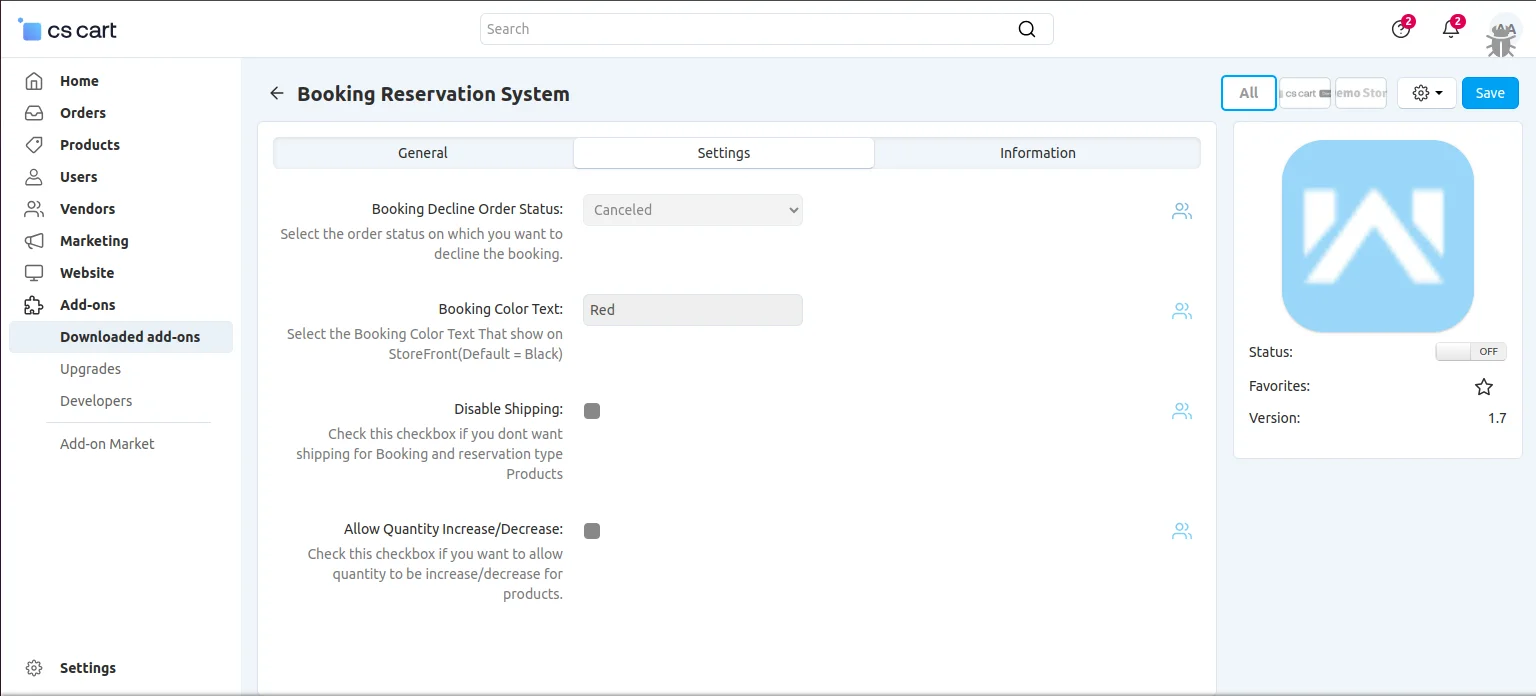Click the search magnifier icon
Viewport: 1536px width, 696px height.
1026,29
